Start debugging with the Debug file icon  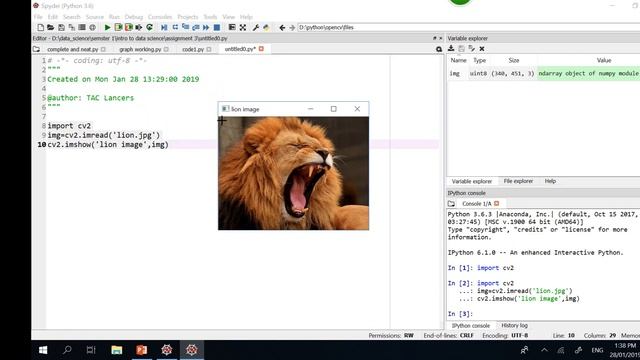tap(164, 27)
